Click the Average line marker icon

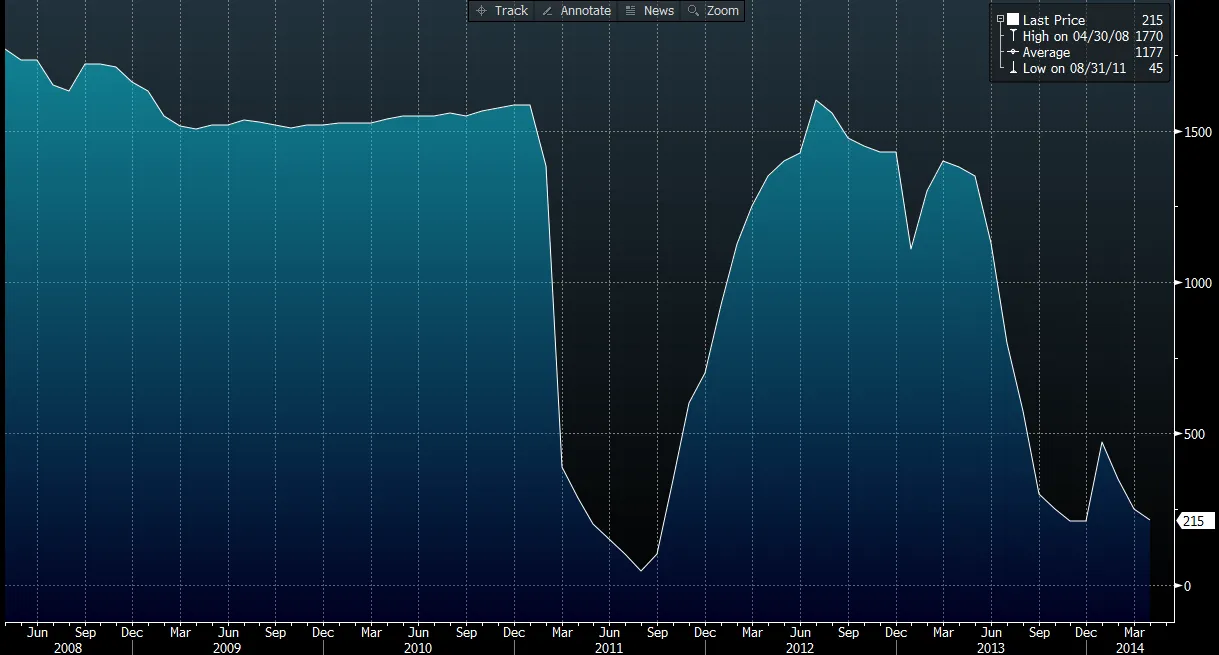tap(1013, 52)
